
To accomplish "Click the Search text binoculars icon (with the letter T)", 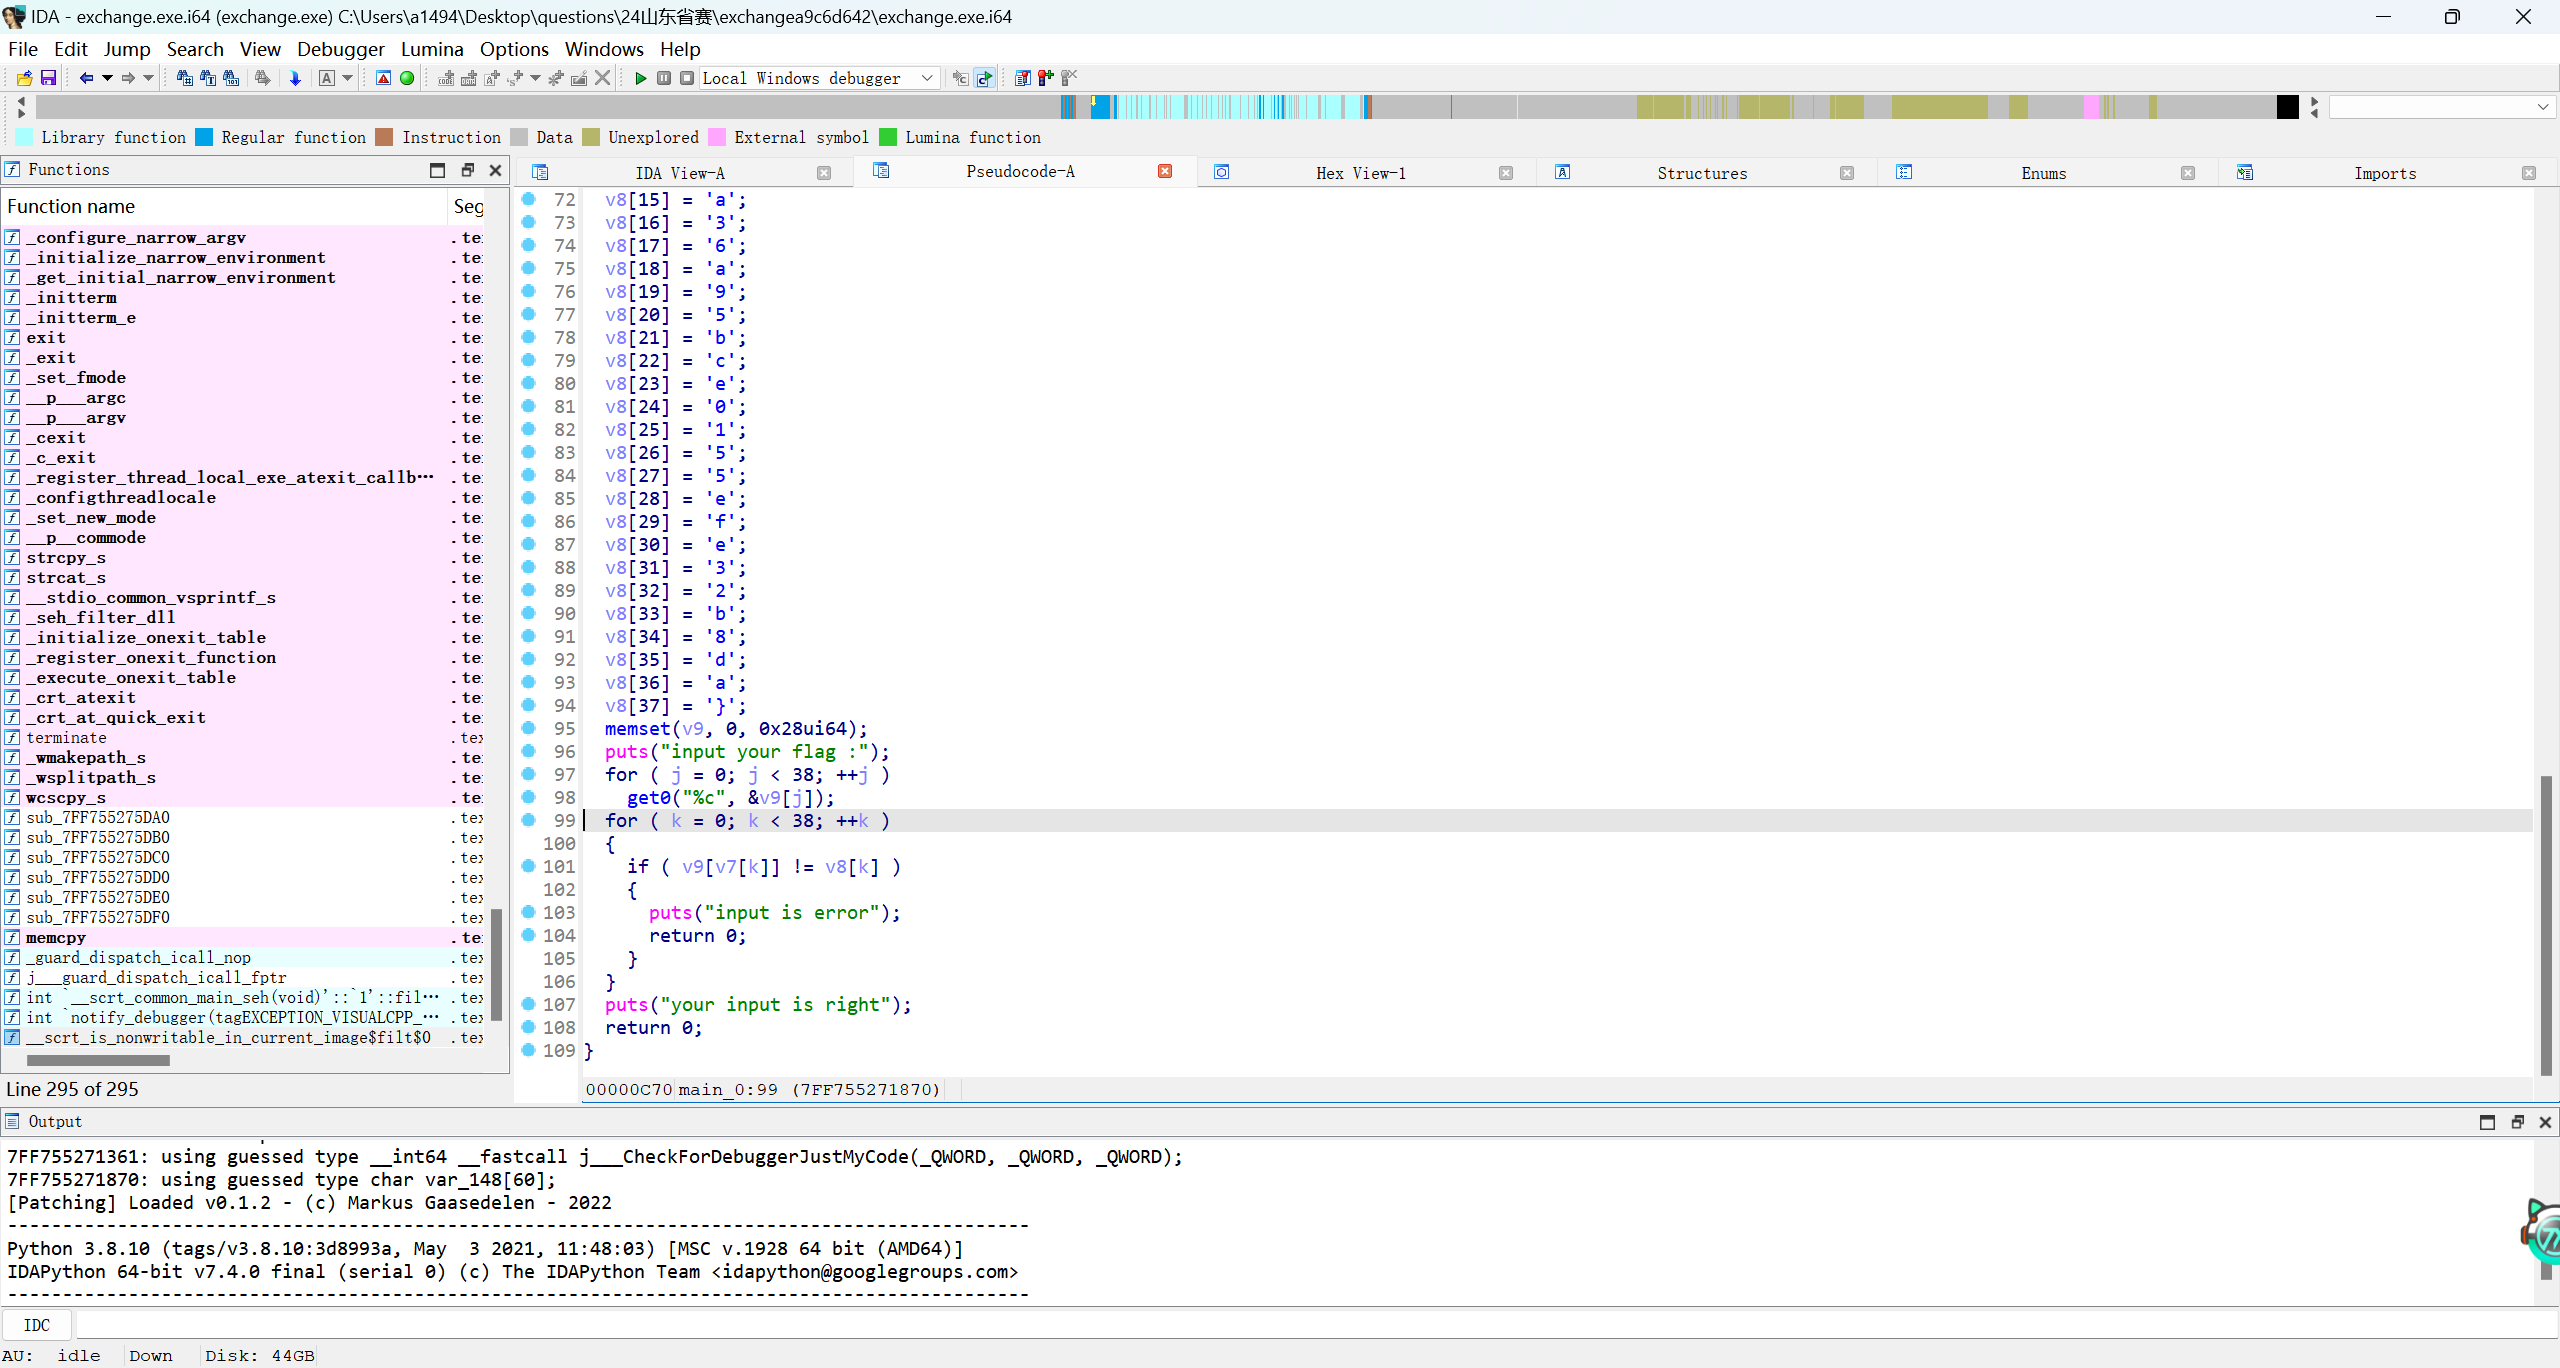I will [208, 78].
